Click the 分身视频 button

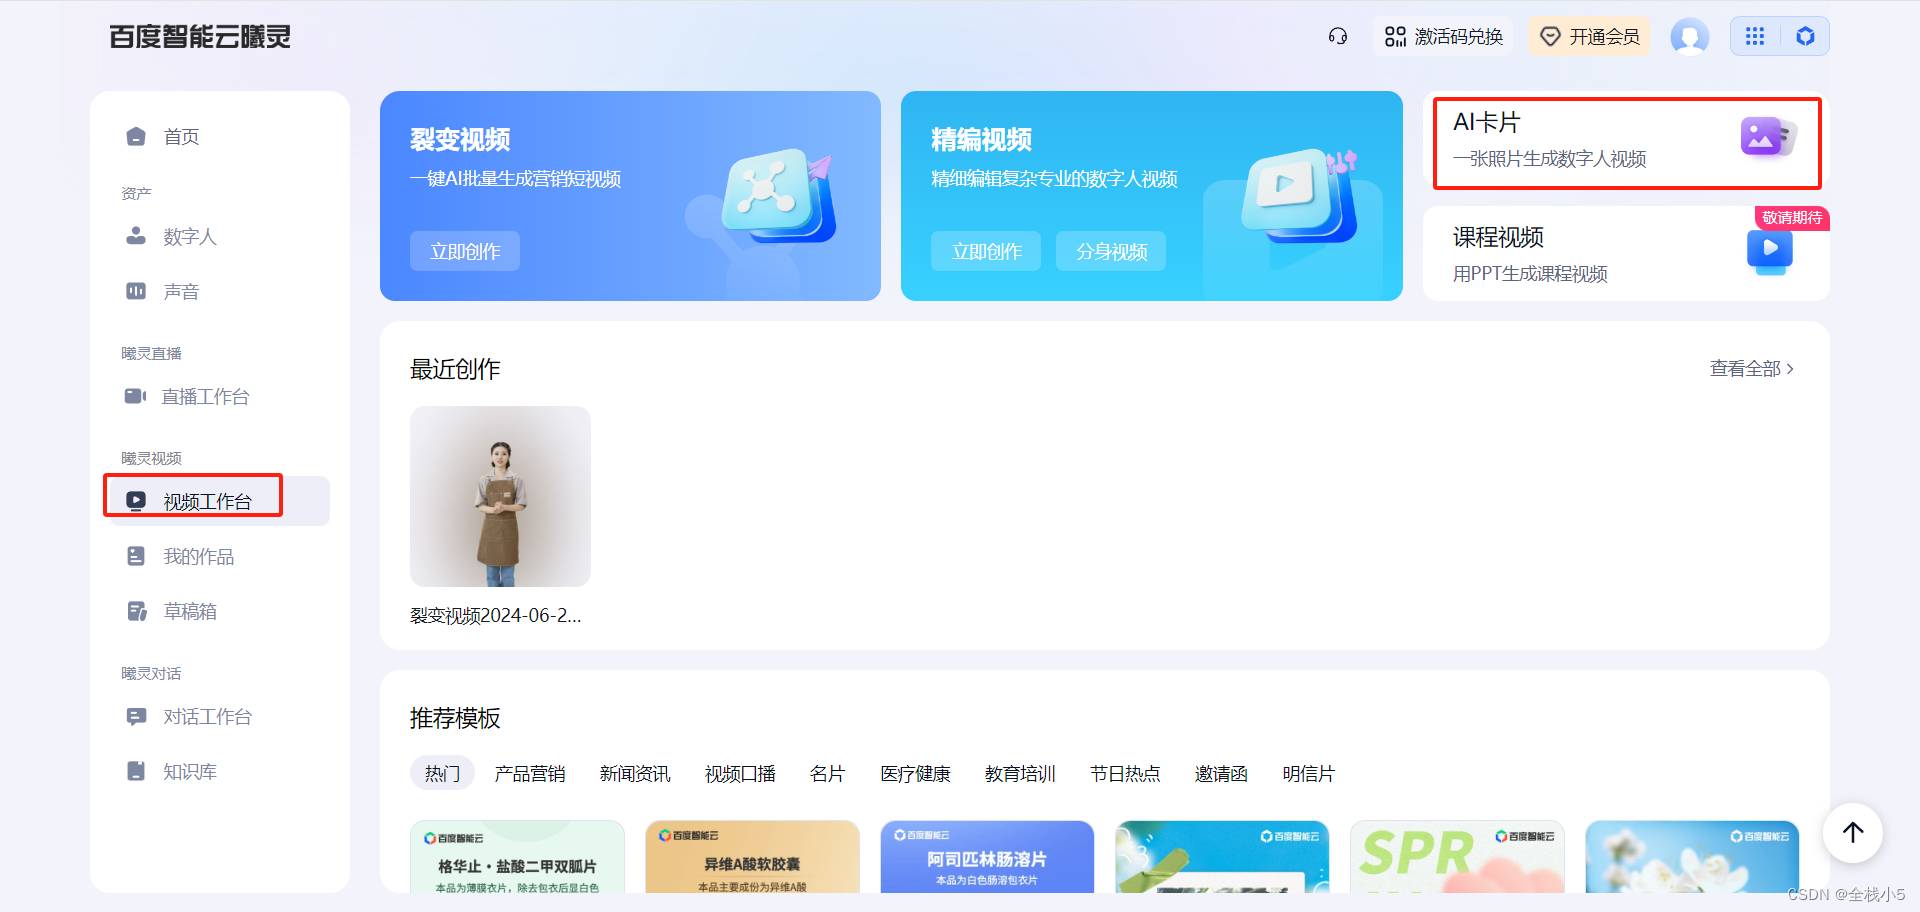pos(1111,251)
